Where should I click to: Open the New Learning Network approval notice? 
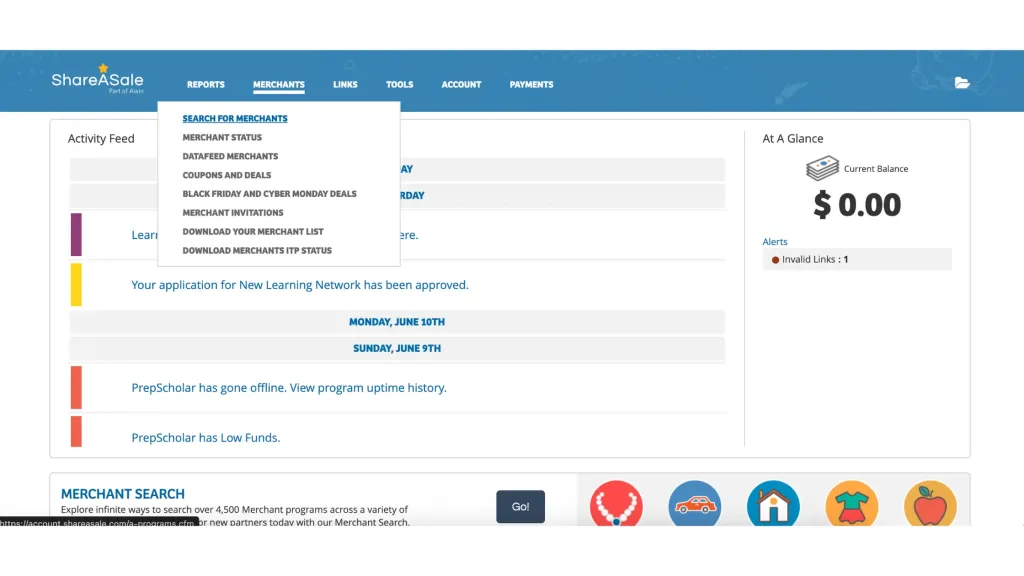(x=300, y=285)
